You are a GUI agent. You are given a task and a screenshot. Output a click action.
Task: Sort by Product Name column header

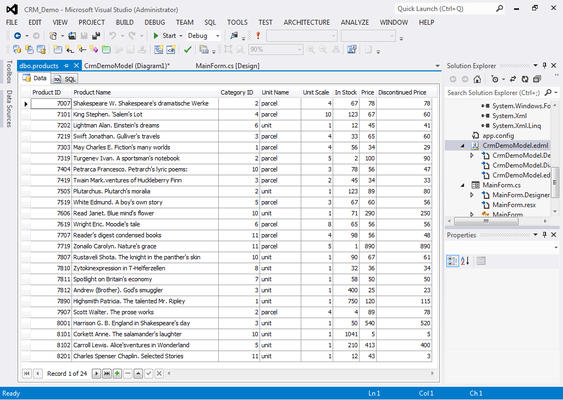tap(145, 92)
